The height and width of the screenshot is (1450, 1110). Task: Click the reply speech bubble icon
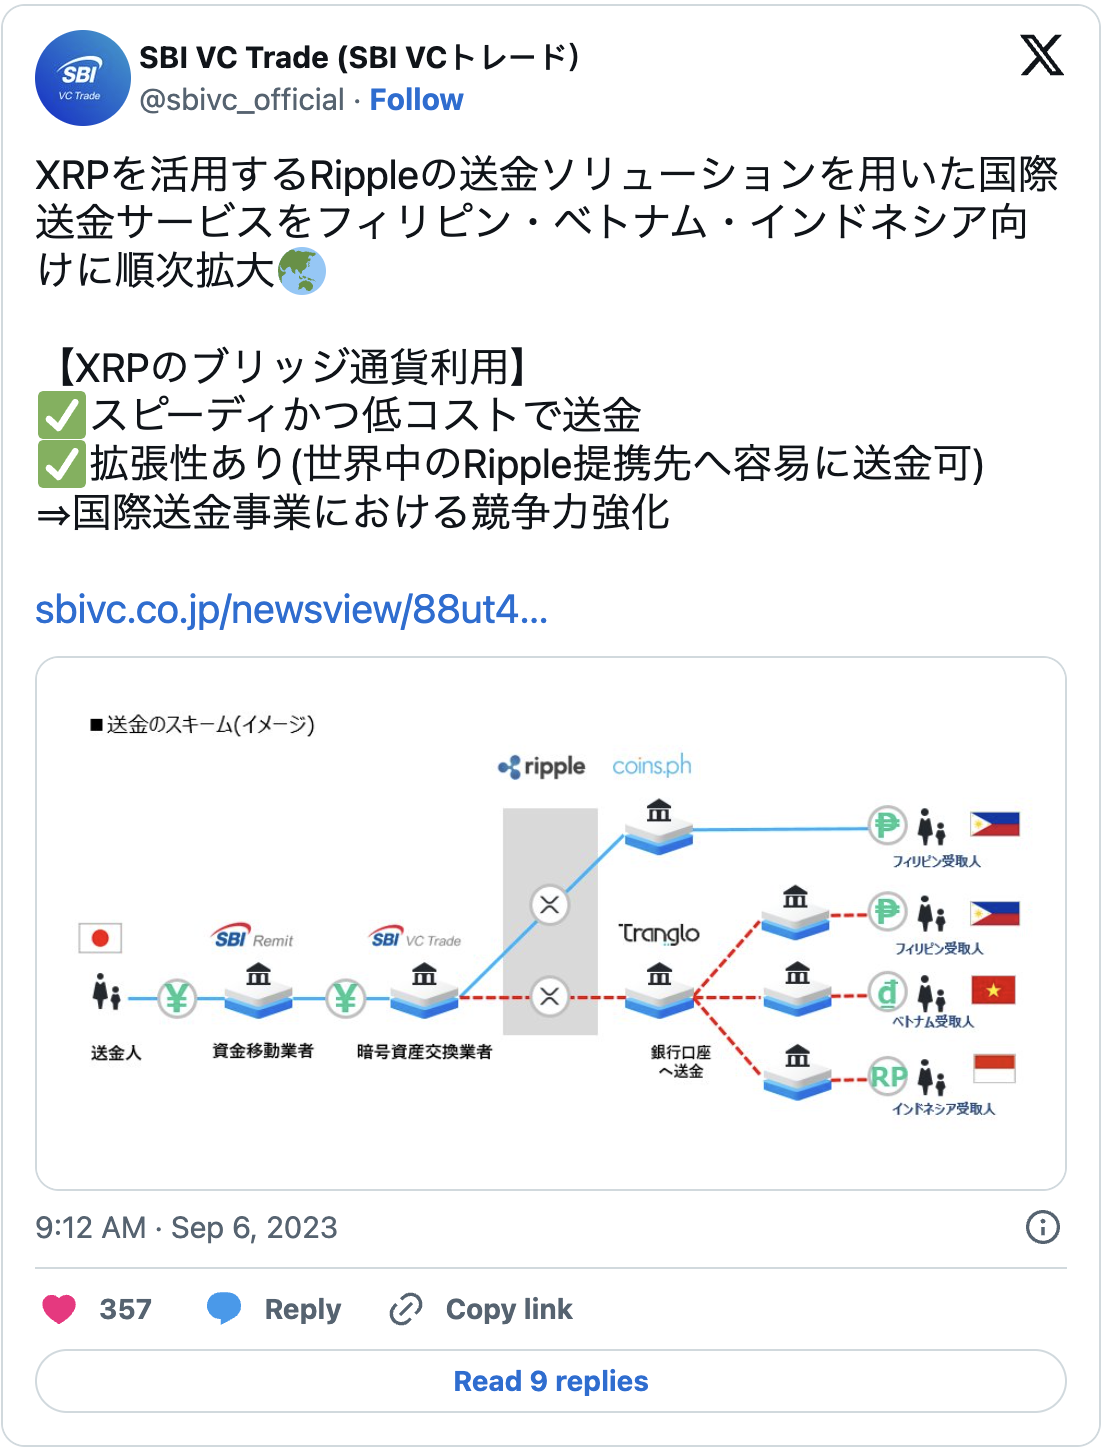(224, 1308)
